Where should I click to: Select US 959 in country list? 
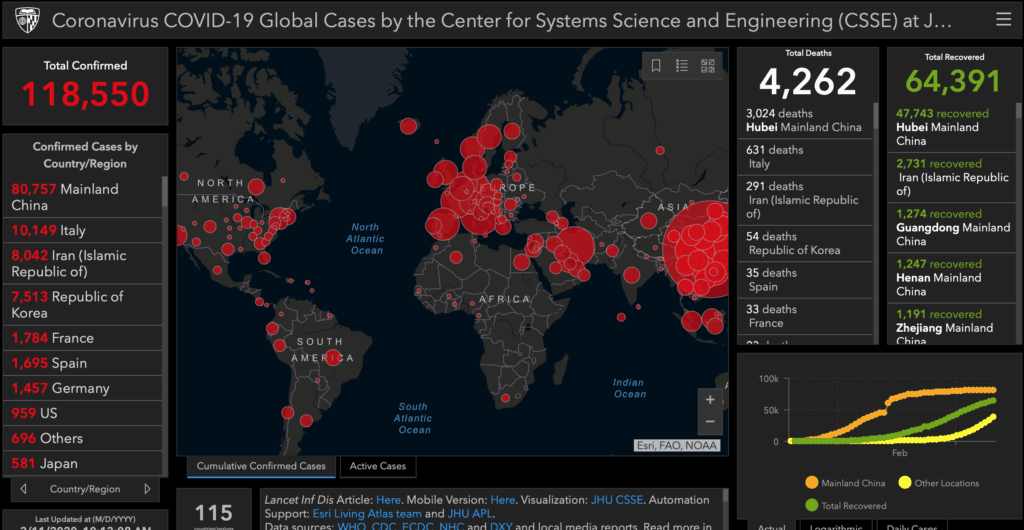(x=82, y=413)
